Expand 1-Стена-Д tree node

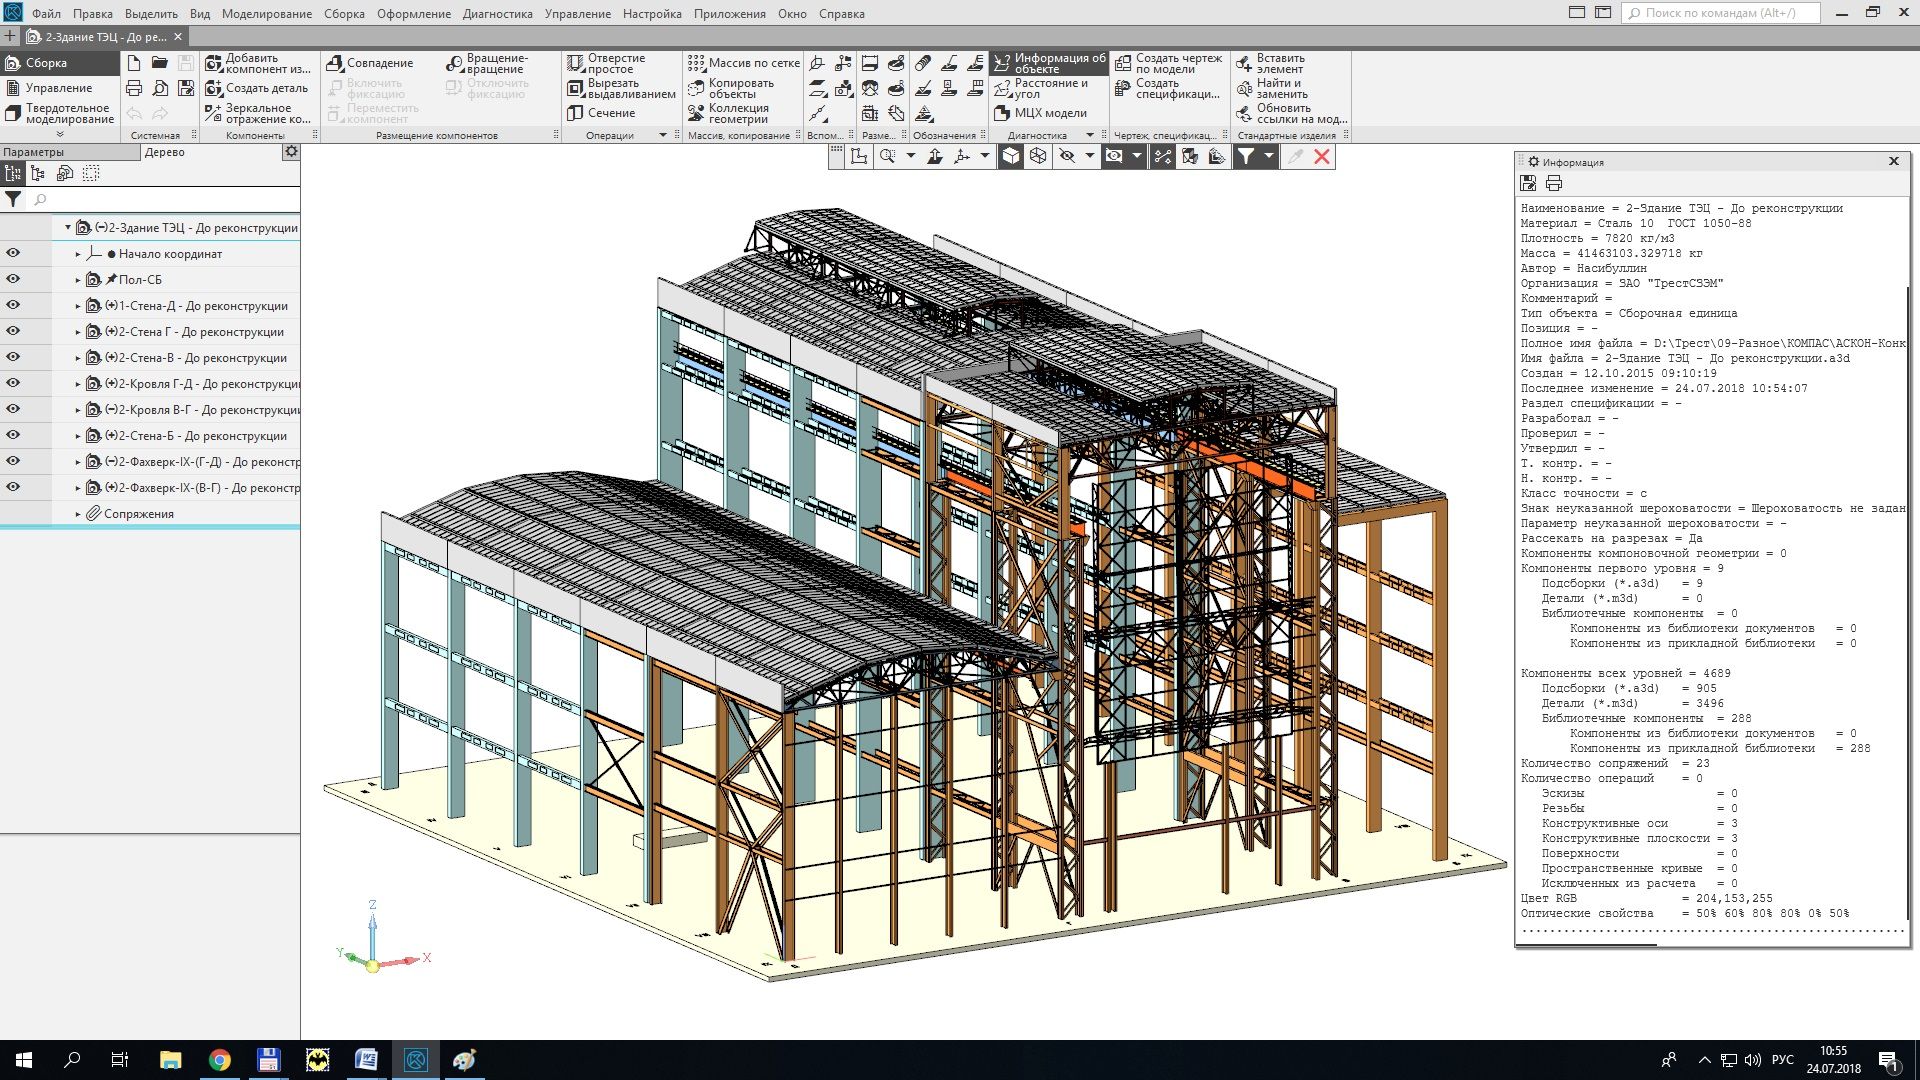78,306
